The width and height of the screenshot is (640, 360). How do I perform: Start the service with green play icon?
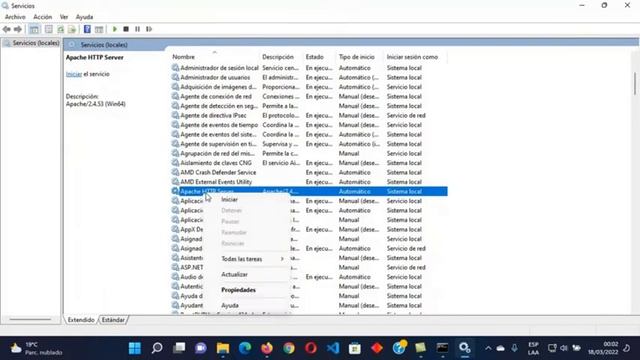(115, 29)
